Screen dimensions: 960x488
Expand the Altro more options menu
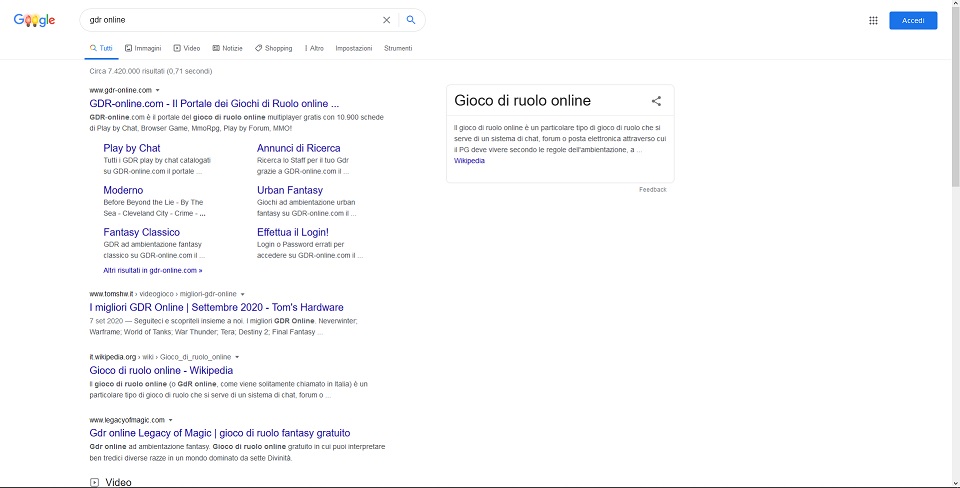(x=314, y=48)
